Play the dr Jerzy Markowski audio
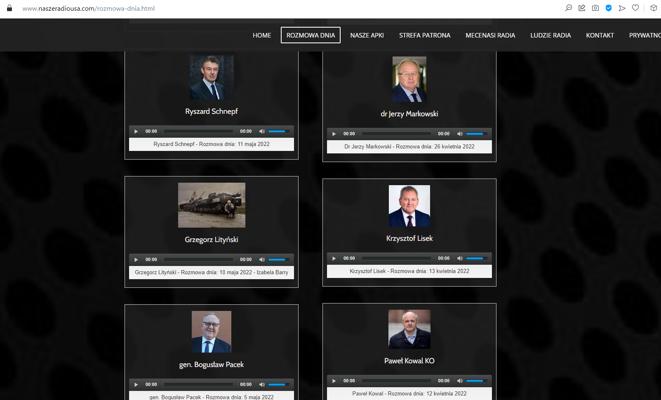 334,134
